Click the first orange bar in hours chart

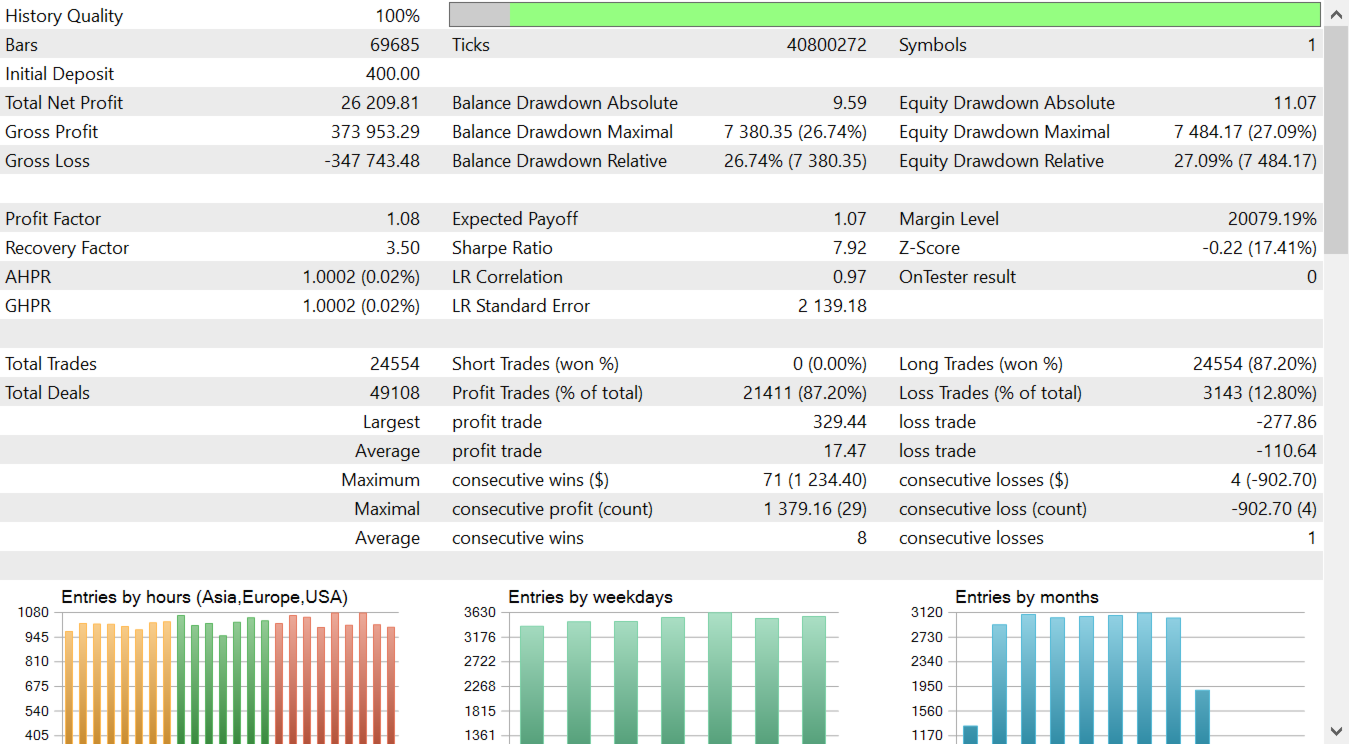click(x=69, y=687)
